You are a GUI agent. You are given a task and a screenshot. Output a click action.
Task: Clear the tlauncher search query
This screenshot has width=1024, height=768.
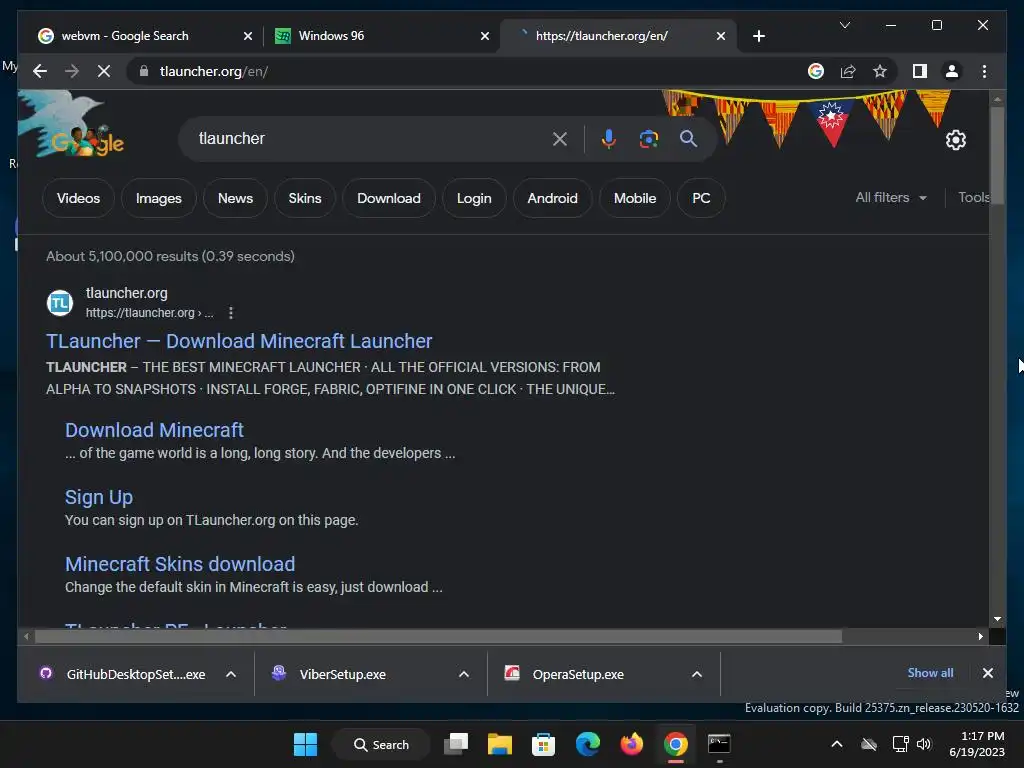tap(560, 138)
